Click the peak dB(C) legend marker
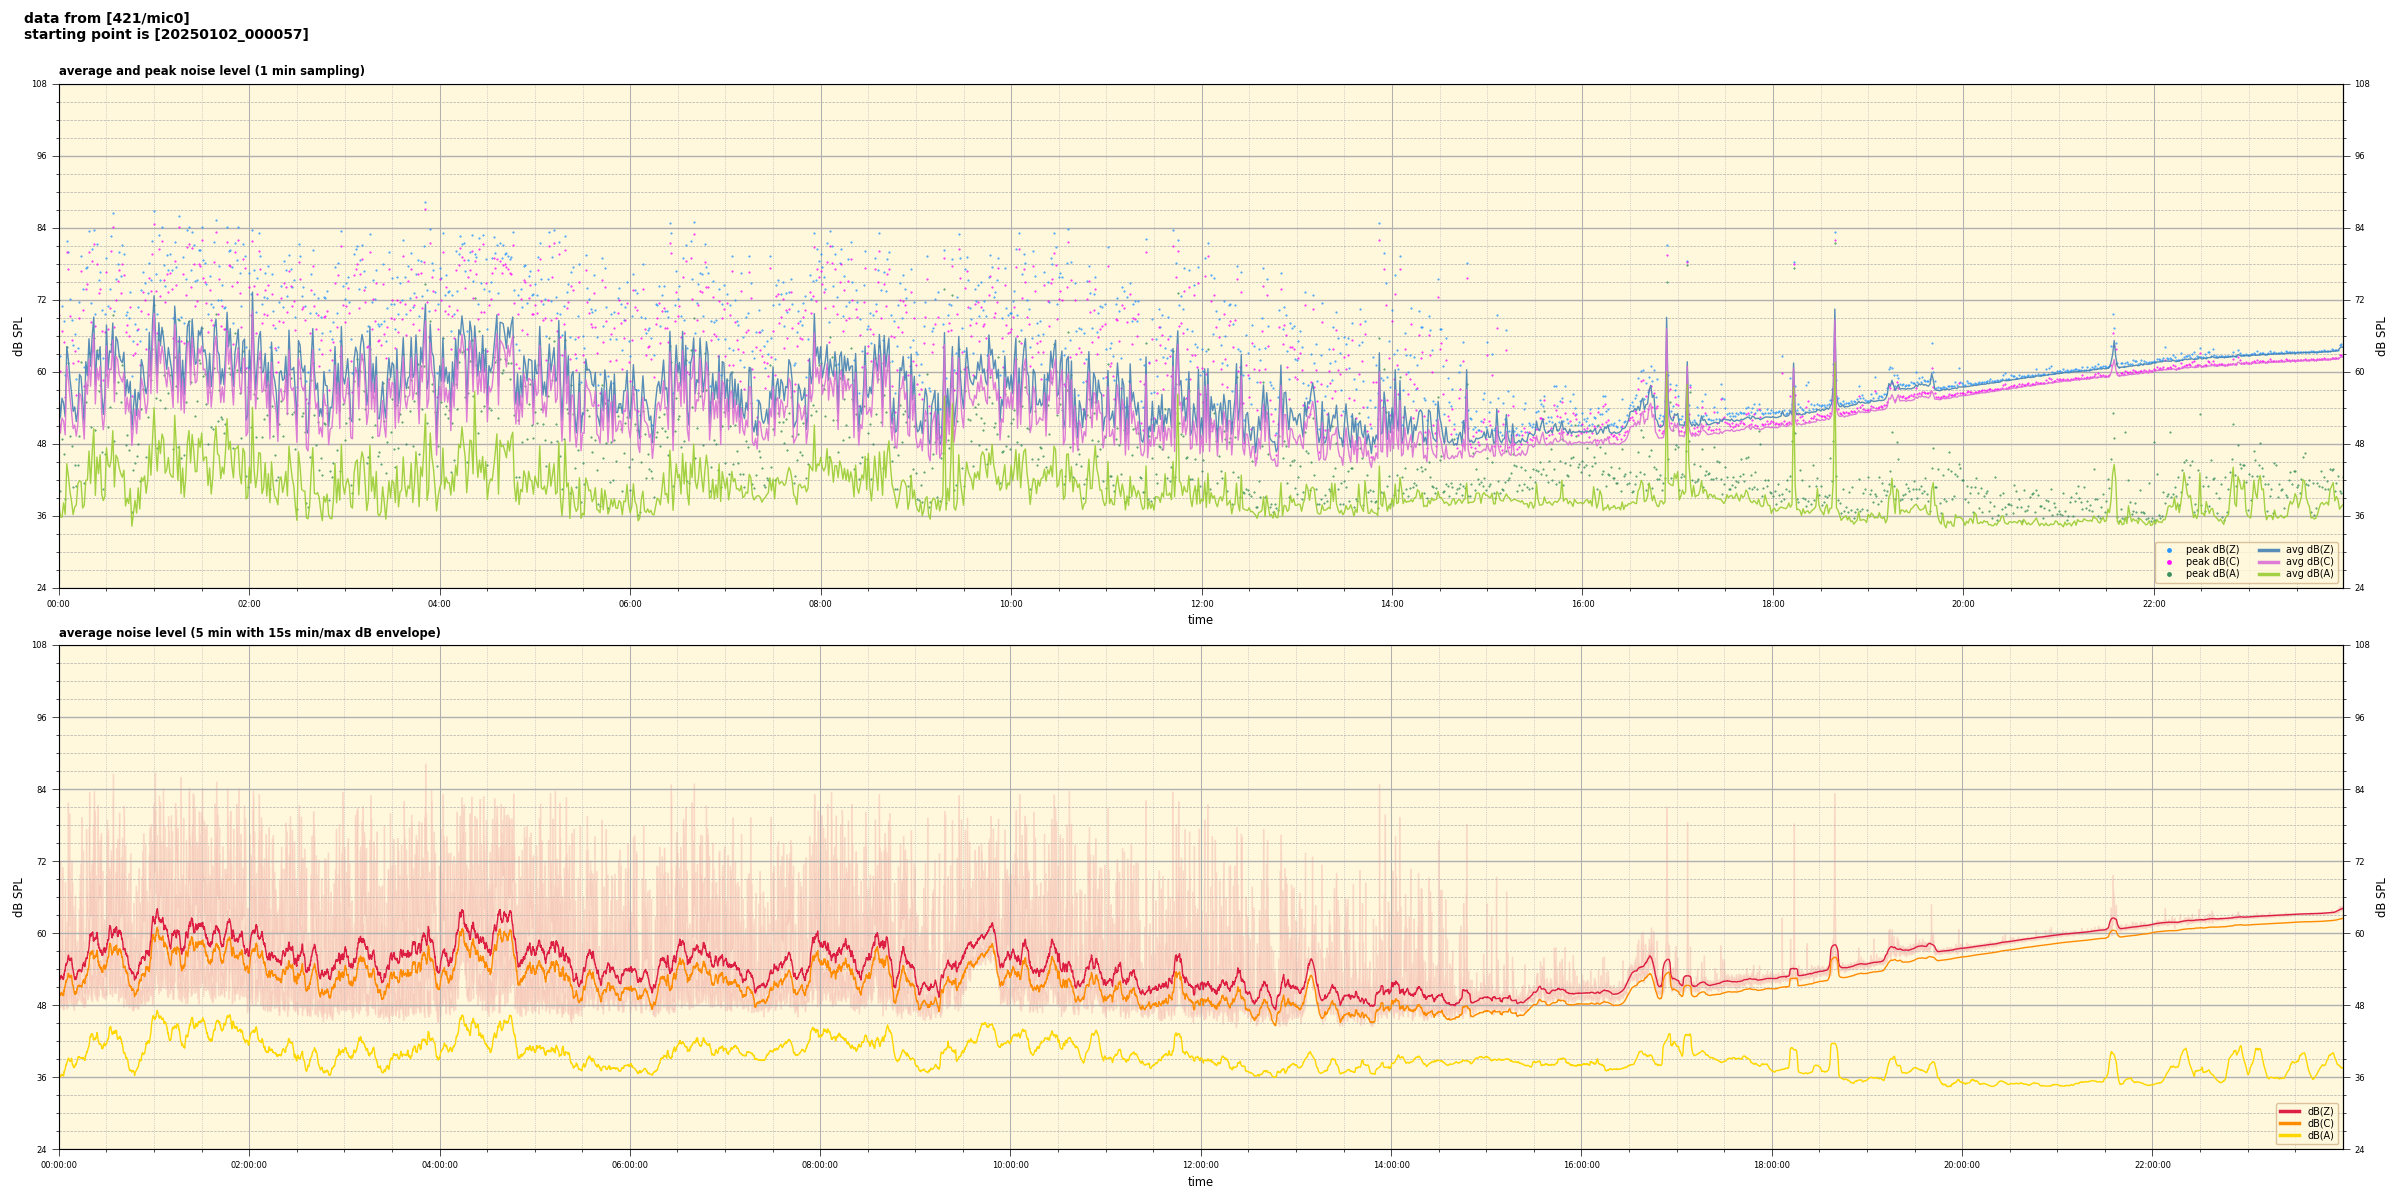 (2169, 562)
